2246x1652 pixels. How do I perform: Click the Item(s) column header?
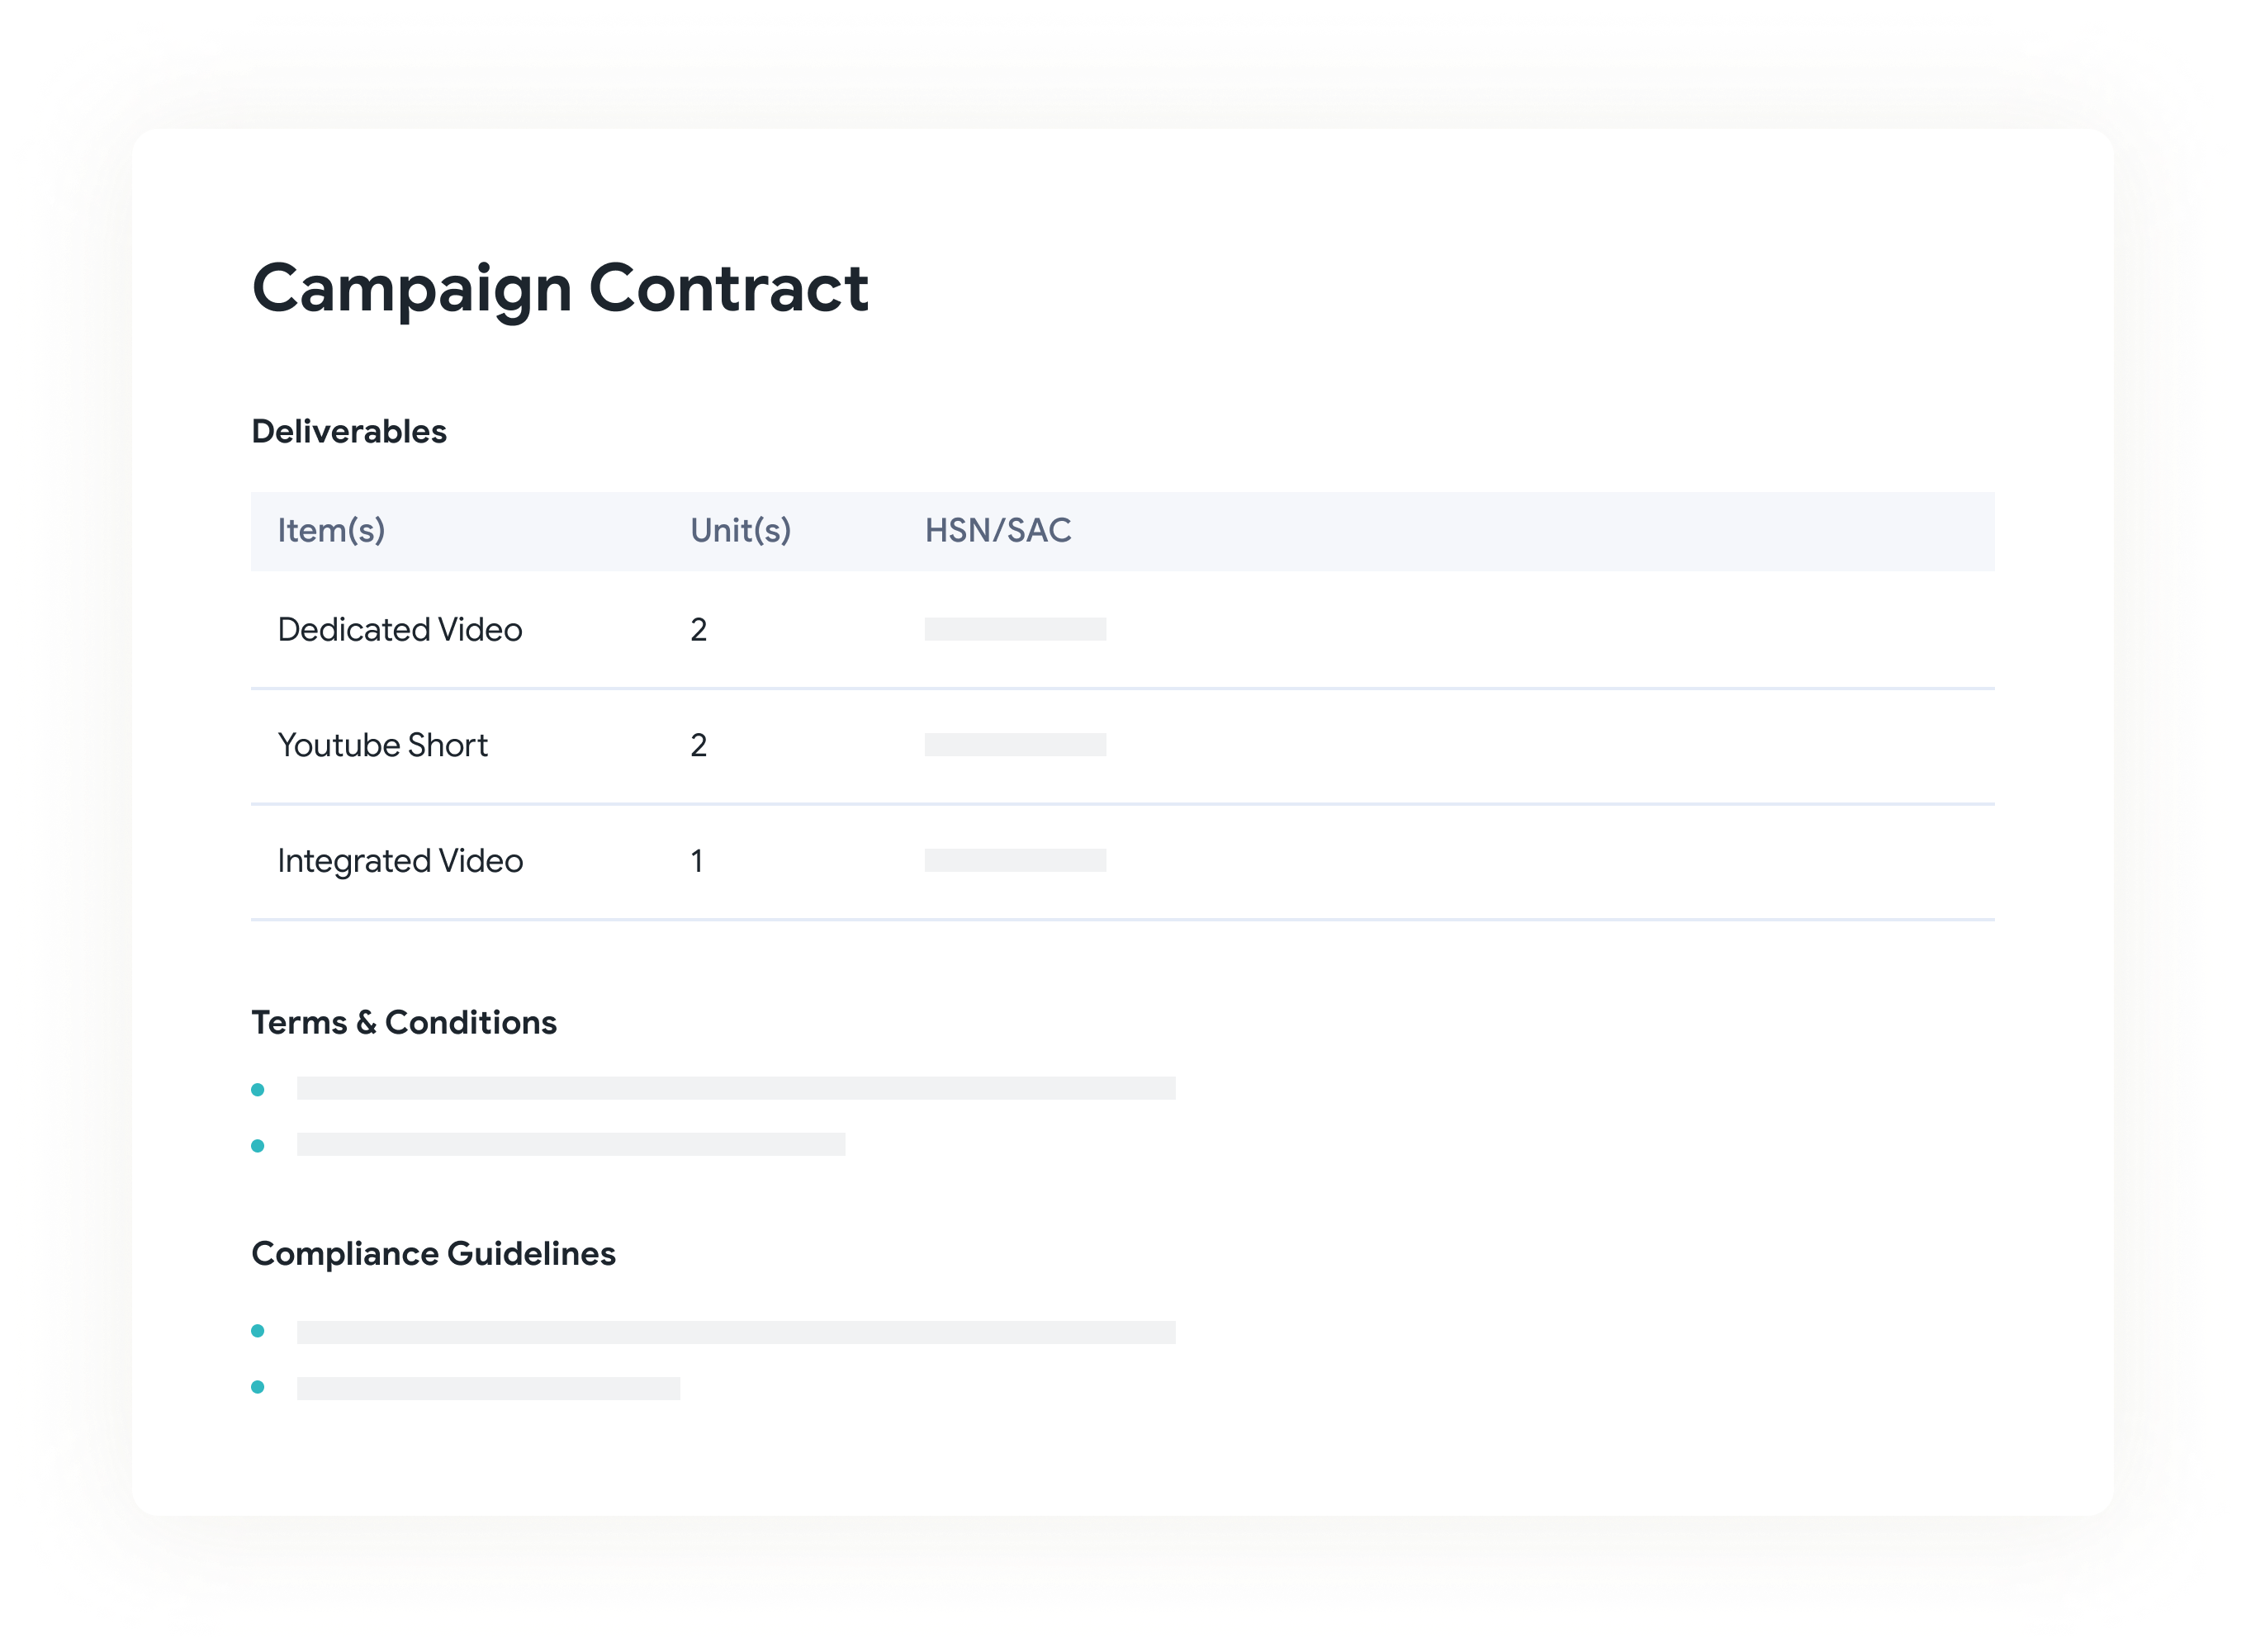[331, 530]
